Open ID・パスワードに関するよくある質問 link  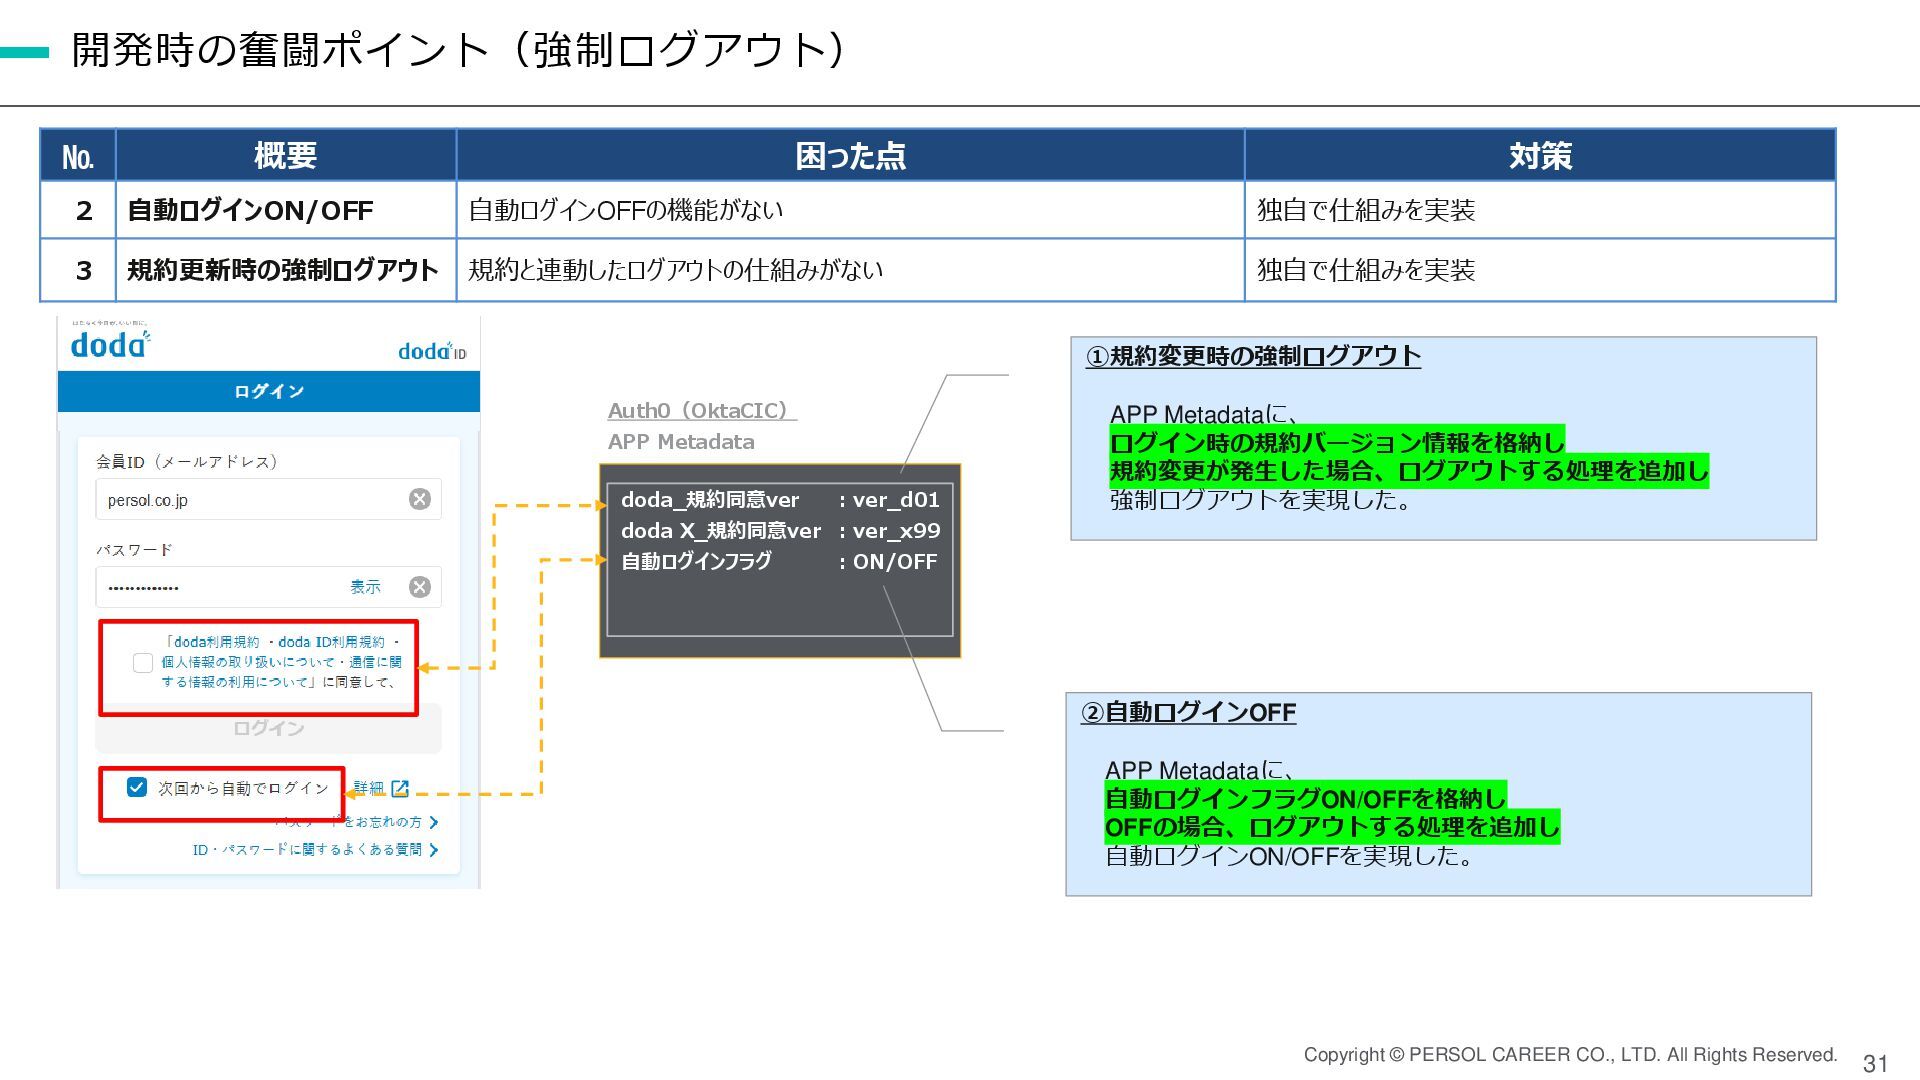(308, 850)
